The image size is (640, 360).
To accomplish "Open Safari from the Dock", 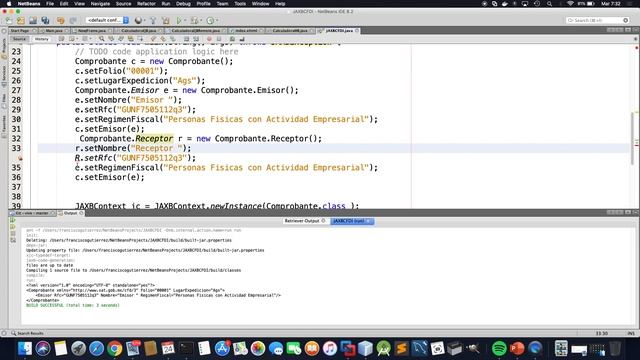I will coord(97,348).
